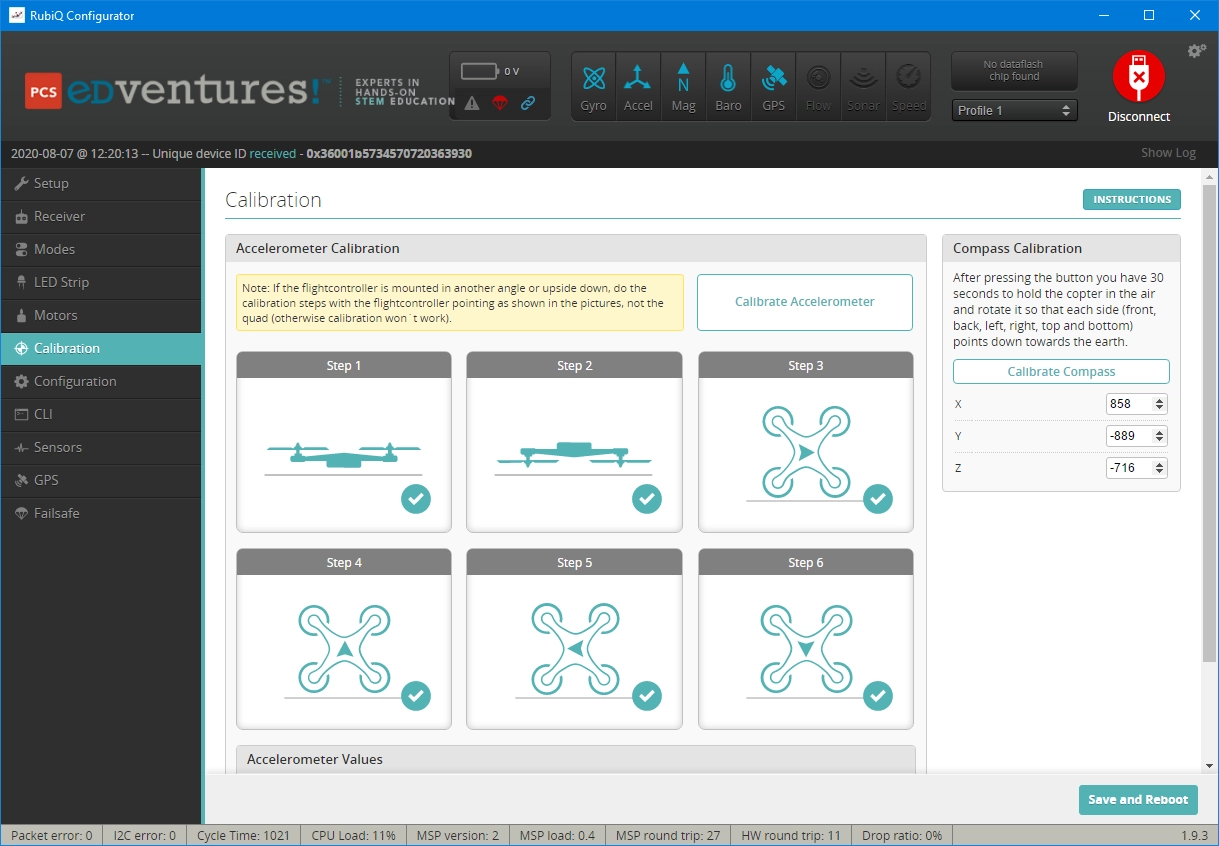1219x846 pixels.
Task: Click the MSP round trip: 27 entry
Action: point(668,835)
